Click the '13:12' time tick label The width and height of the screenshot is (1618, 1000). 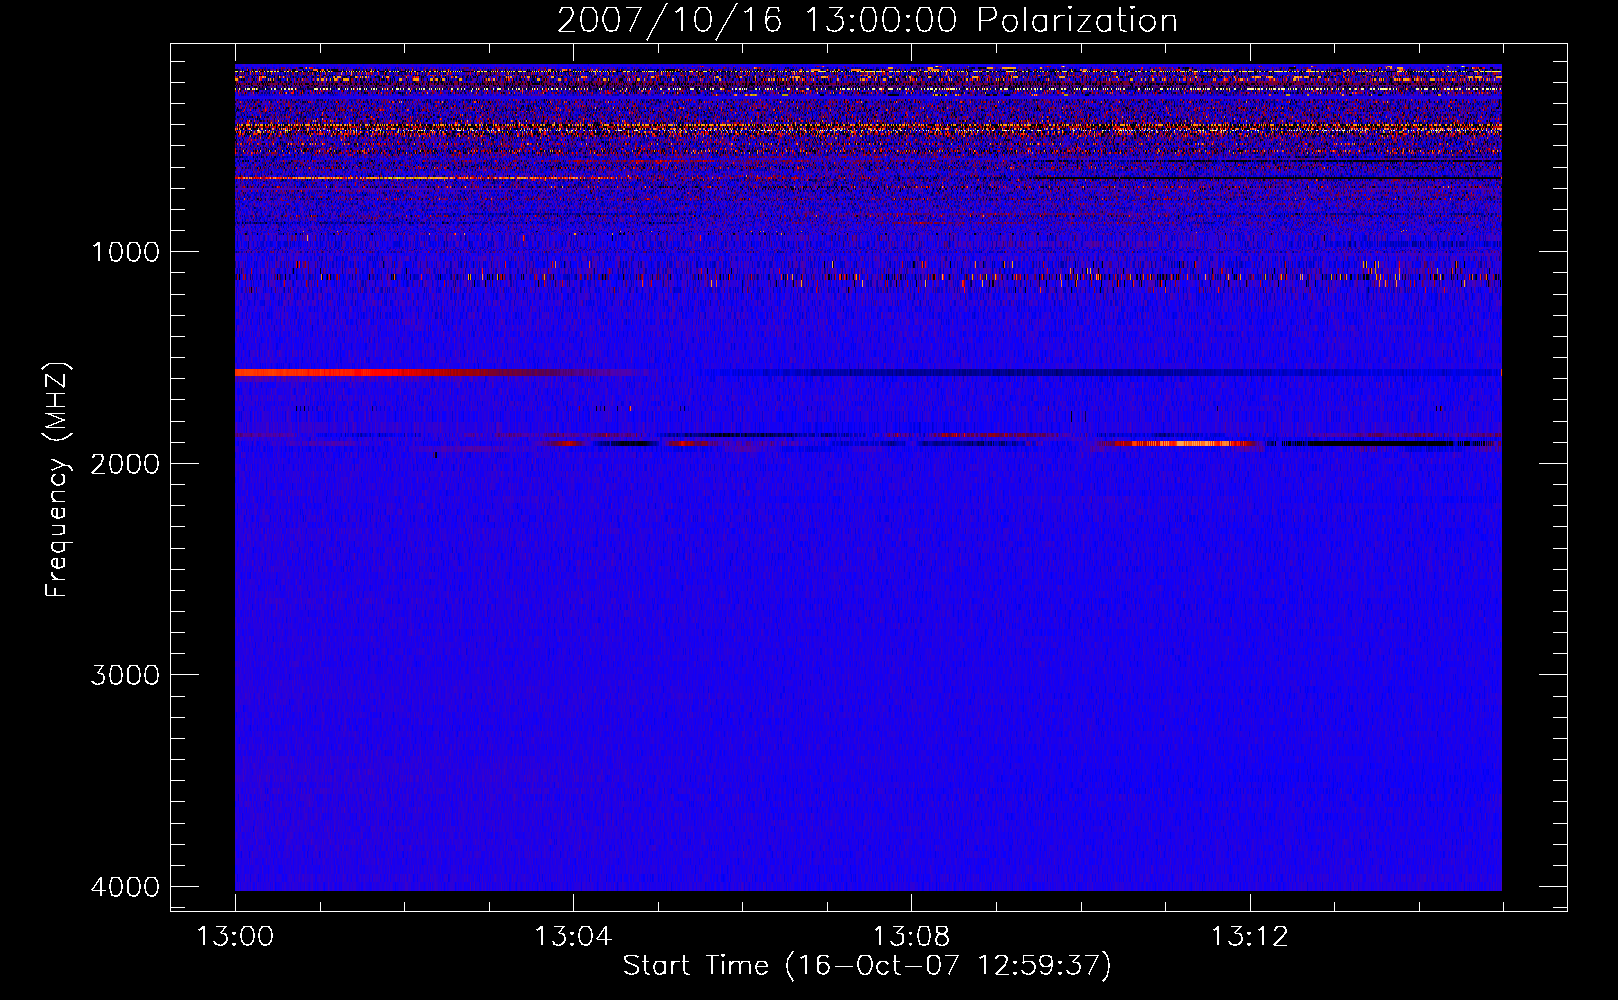pos(1249,937)
